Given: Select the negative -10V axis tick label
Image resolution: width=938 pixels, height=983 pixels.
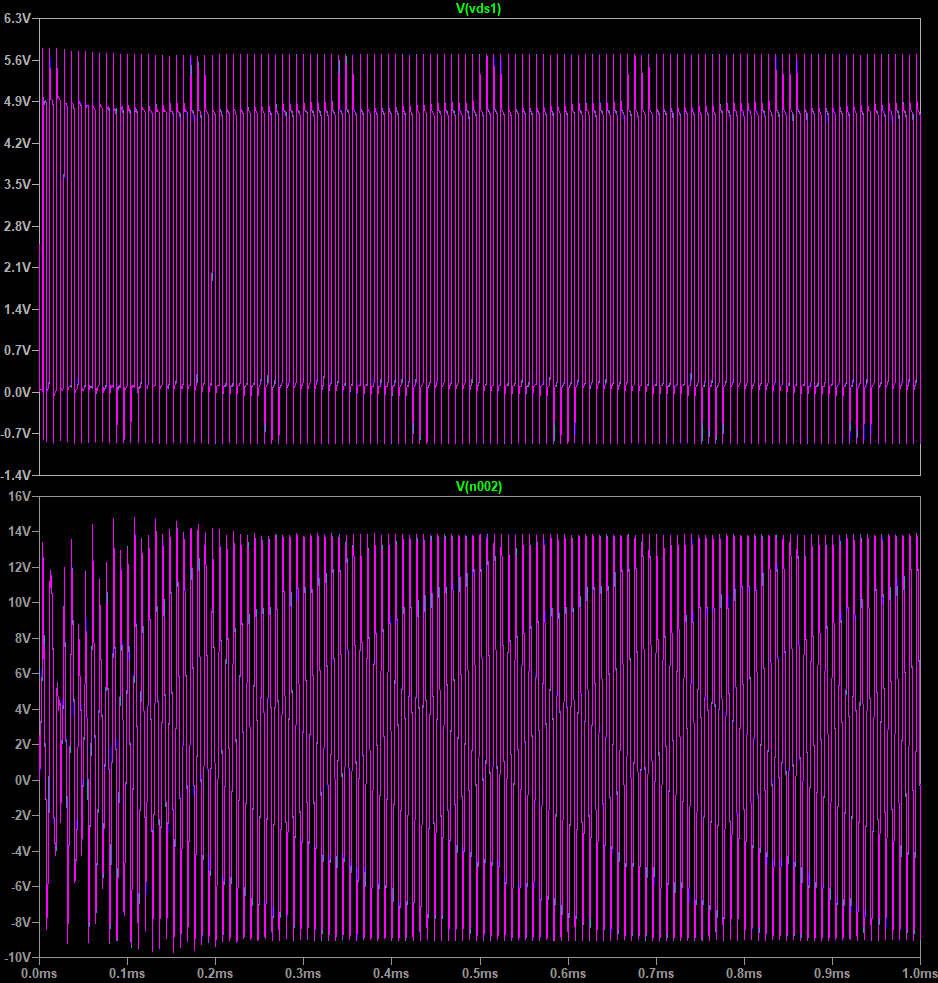Looking at the screenshot, I should (x=18, y=957).
